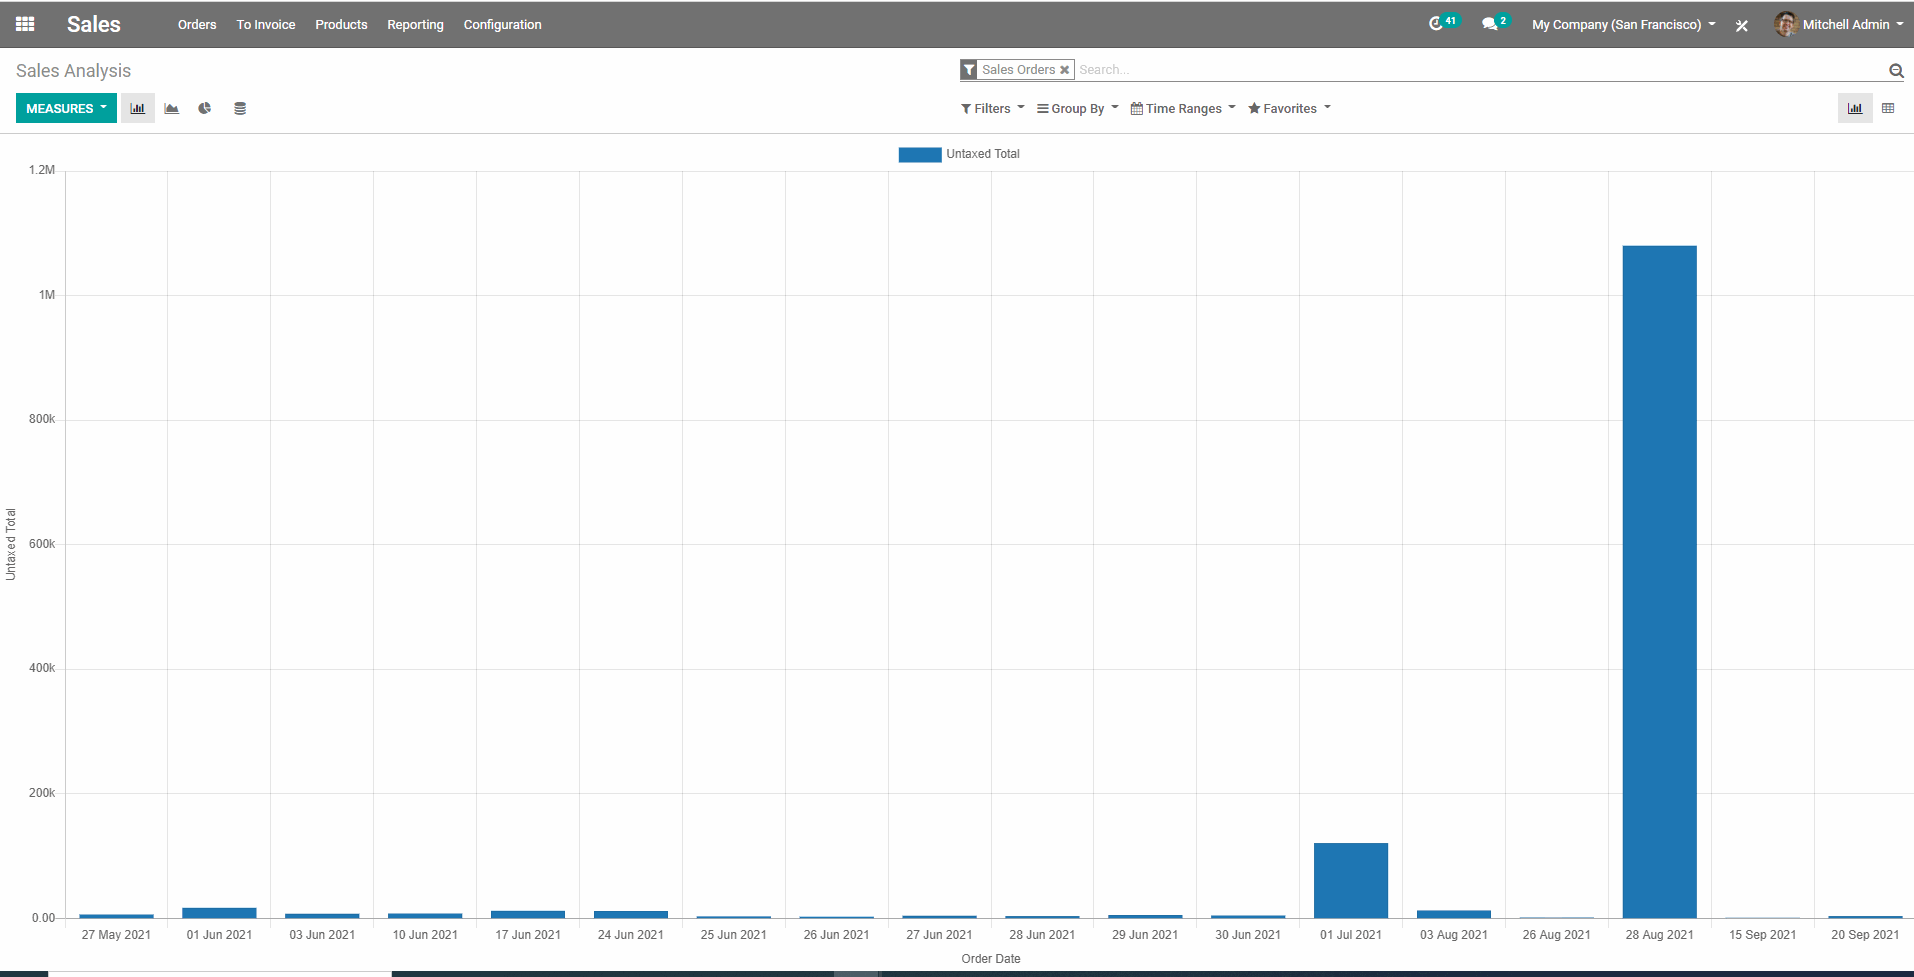Switch to line chart mode
This screenshot has height=977, width=1914.
[172, 108]
